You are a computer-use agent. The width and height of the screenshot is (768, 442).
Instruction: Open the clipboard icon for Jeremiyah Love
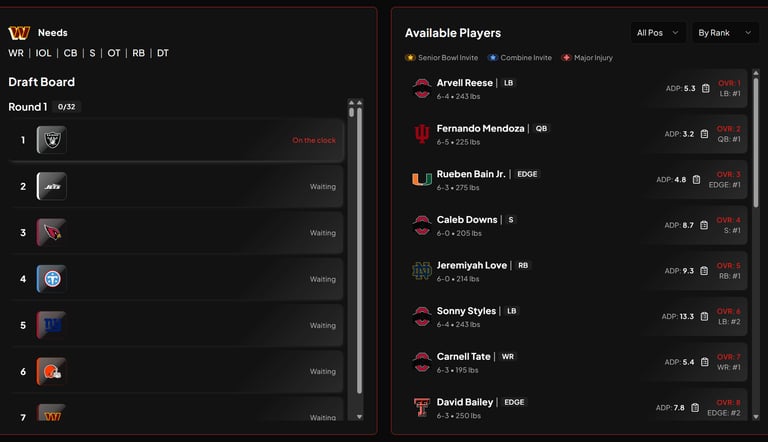pyautogui.click(x=704, y=271)
